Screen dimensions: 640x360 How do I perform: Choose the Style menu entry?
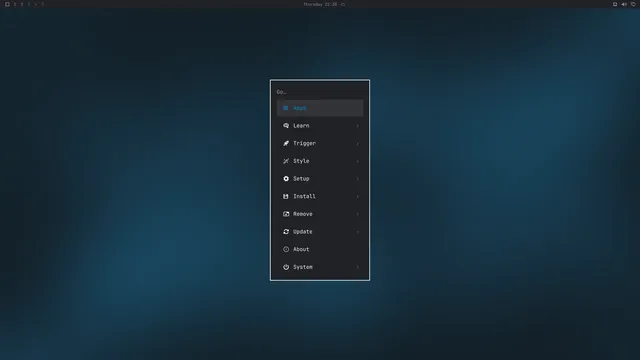click(x=320, y=161)
